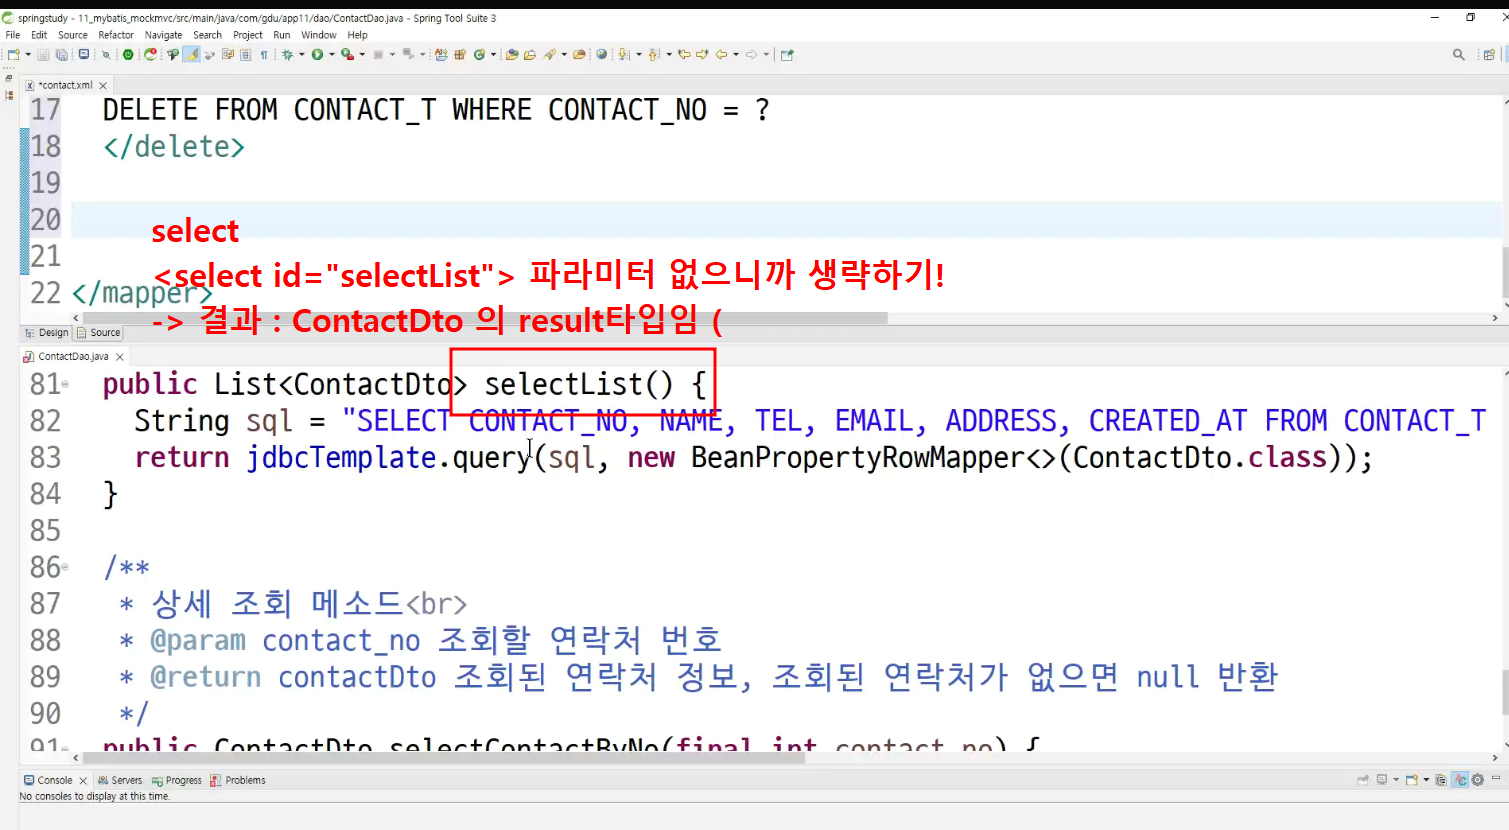This screenshot has width=1509, height=830.
Task: Click the Search flashlight icon
Action: 550,55
